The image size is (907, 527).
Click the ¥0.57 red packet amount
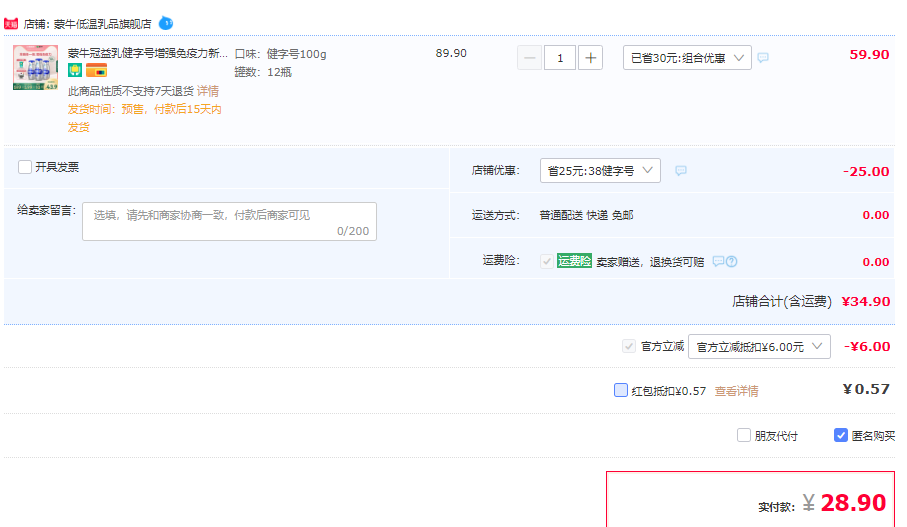coord(866,389)
